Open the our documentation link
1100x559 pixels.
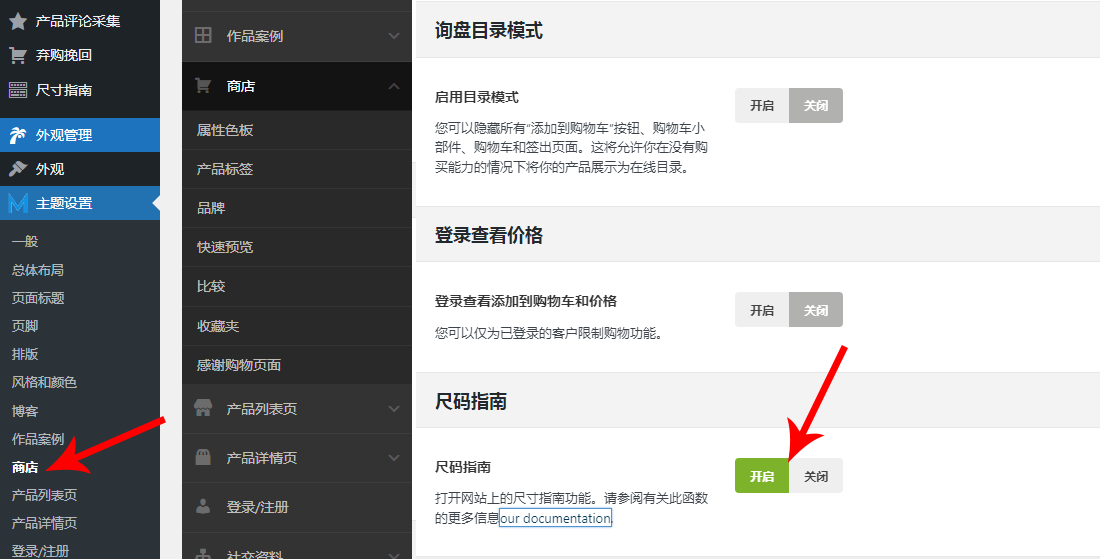pos(555,518)
